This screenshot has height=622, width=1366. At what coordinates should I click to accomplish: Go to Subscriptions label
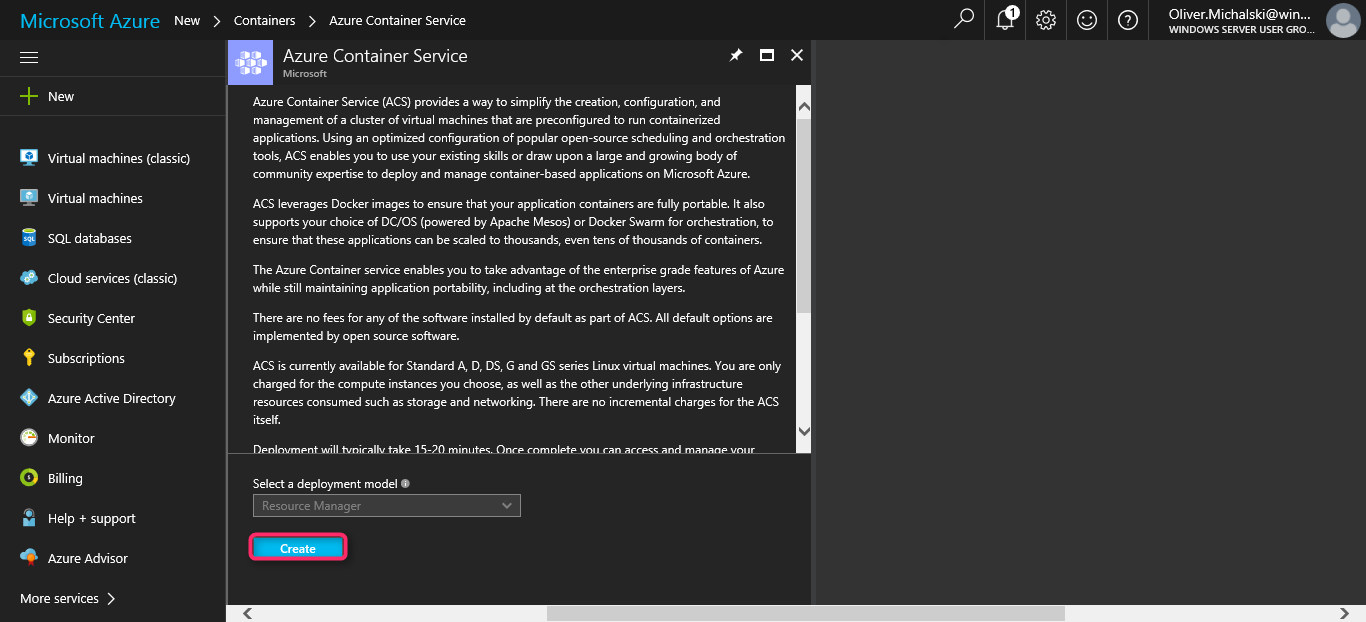click(x=86, y=358)
